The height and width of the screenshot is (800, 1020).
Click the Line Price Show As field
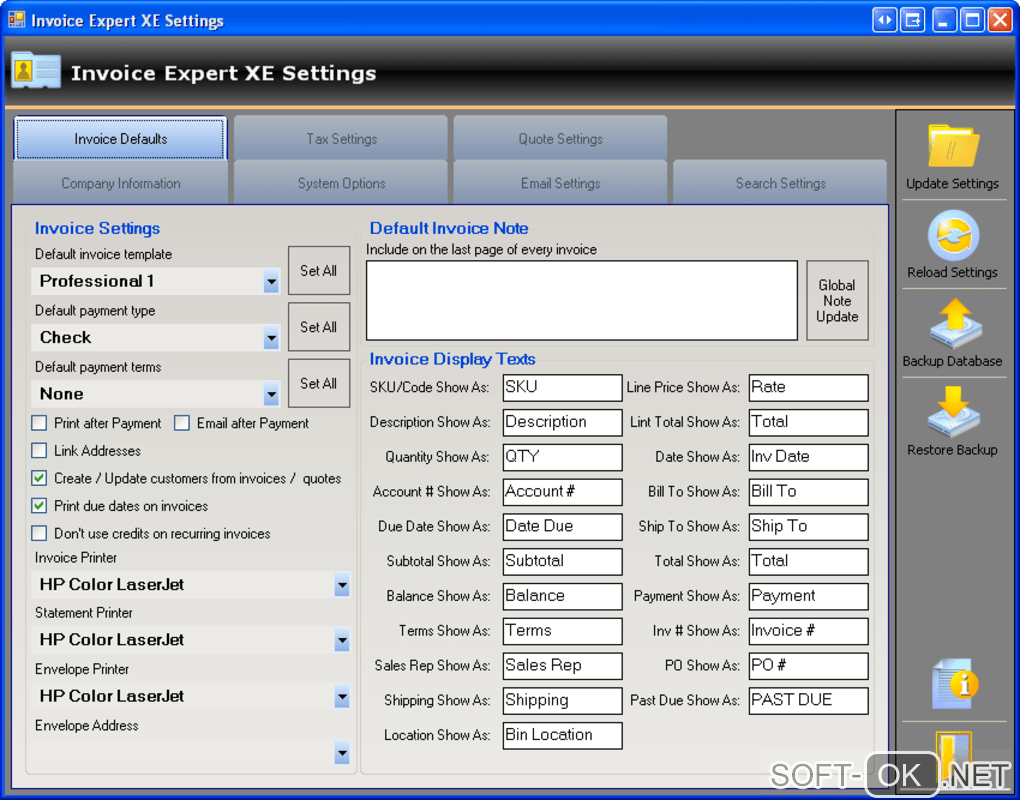809,388
